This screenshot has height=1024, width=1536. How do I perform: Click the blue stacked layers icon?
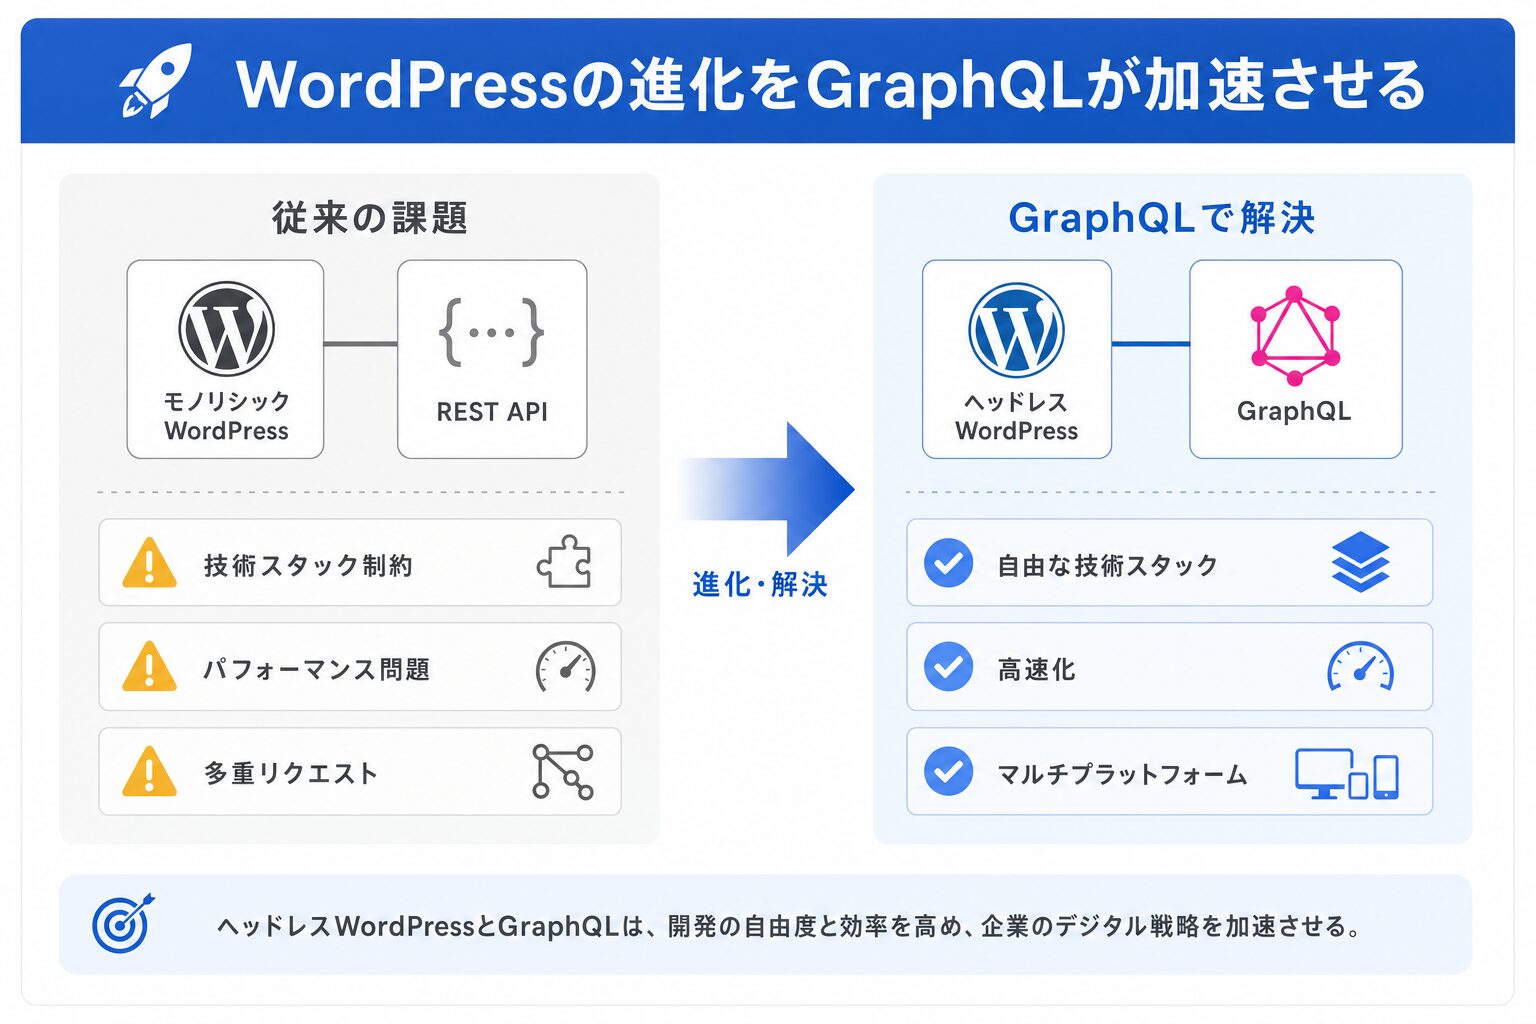[x=1361, y=562]
